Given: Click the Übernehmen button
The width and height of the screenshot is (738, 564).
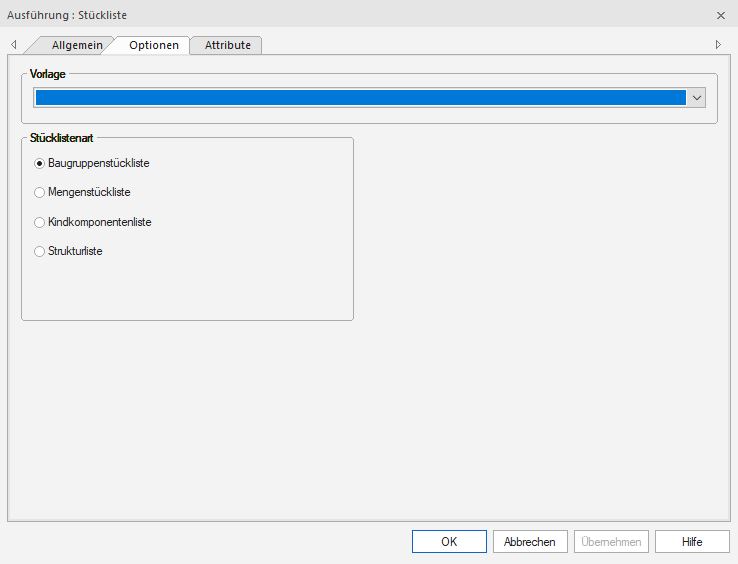Looking at the screenshot, I should click(x=611, y=541).
